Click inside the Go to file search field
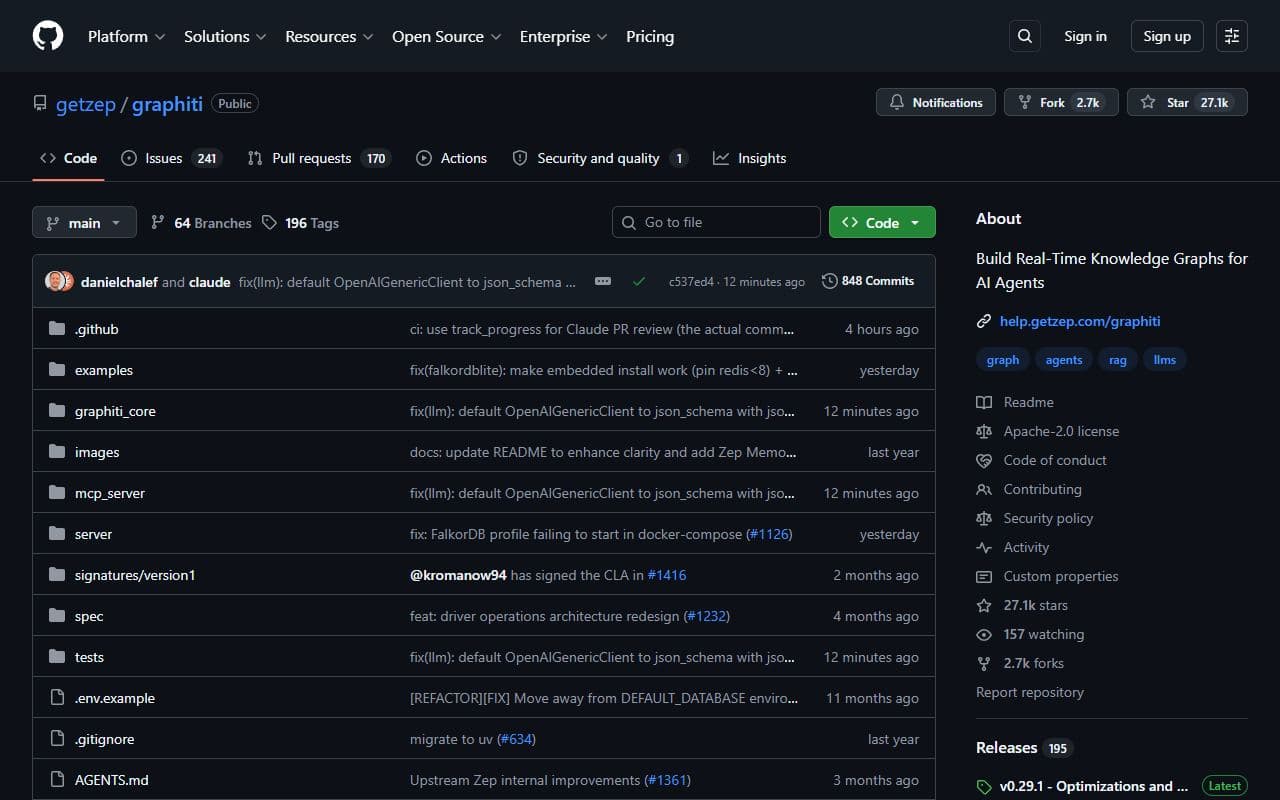The height and width of the screenshot is (800, 1280). click(716, 222)
